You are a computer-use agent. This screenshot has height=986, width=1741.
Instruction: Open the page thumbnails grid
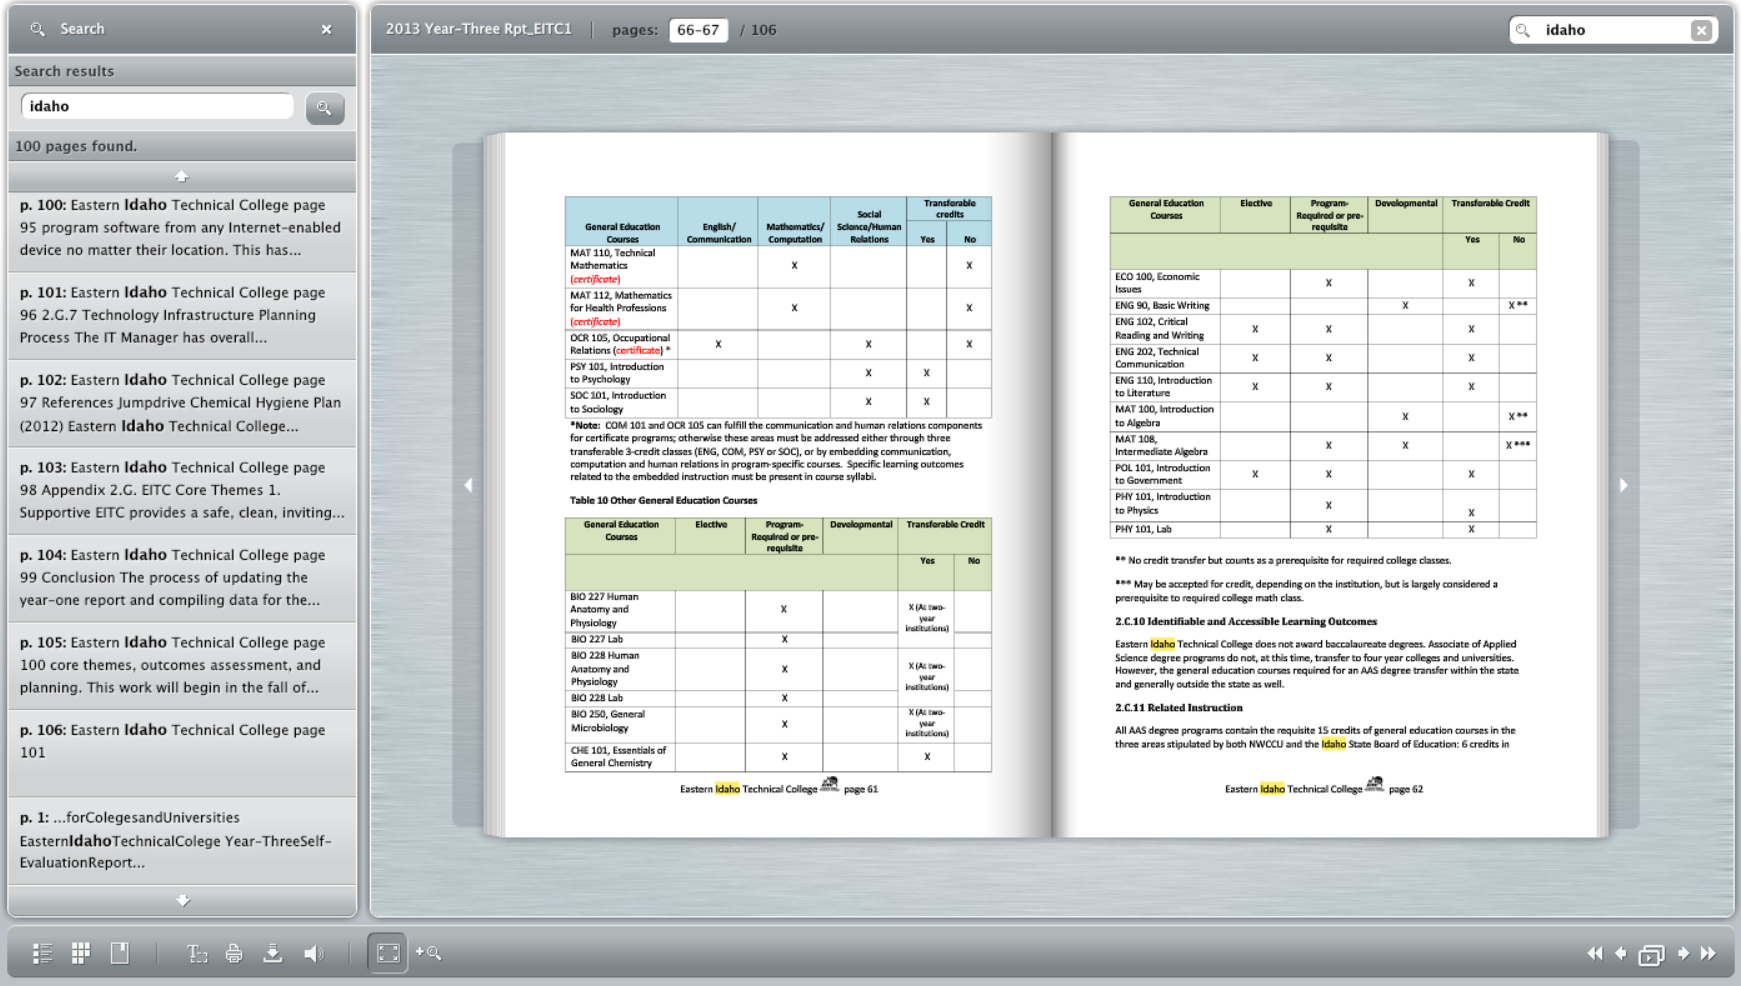tap(80, 954)
